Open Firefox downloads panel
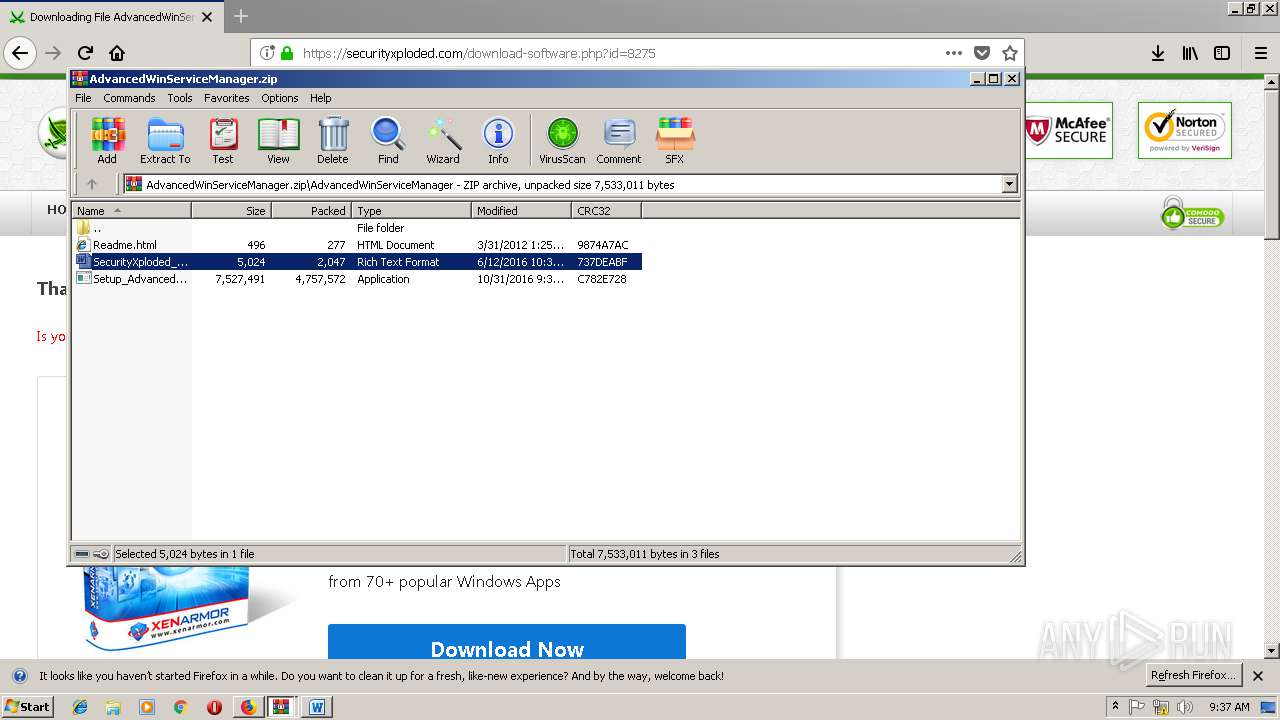 click(x=1158, y=53)
